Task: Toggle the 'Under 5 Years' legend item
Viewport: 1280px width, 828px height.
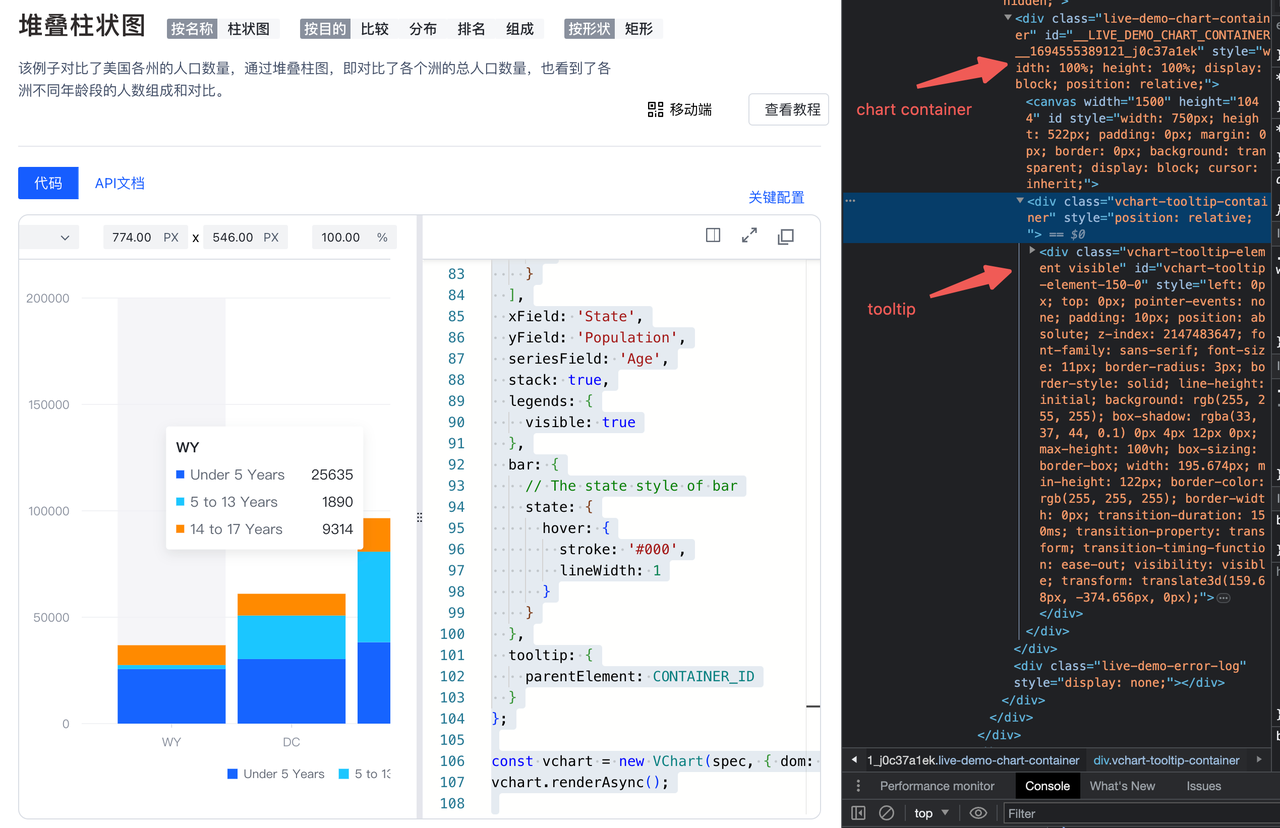Action: pos(276,774)
